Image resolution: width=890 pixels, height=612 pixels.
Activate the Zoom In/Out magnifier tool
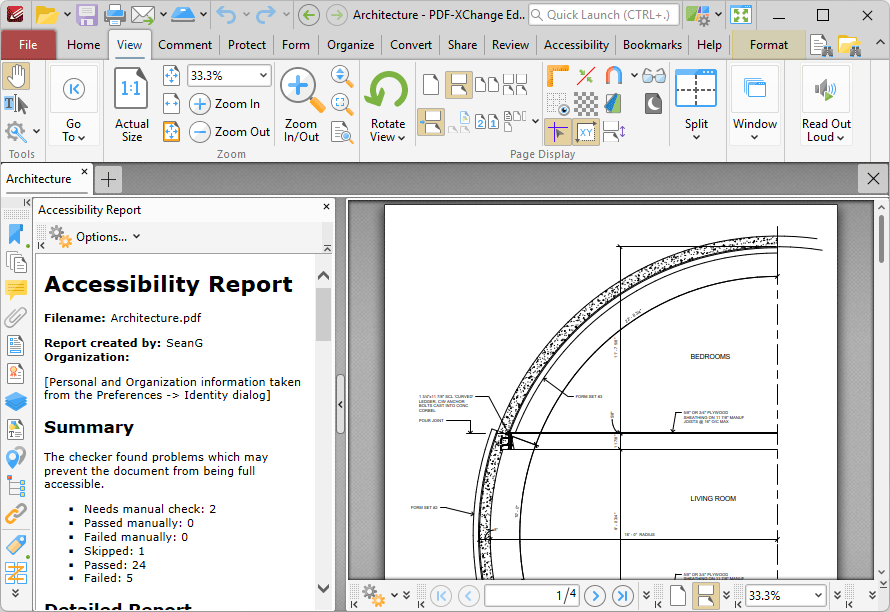pyautogui.click(x=301, y=105)
